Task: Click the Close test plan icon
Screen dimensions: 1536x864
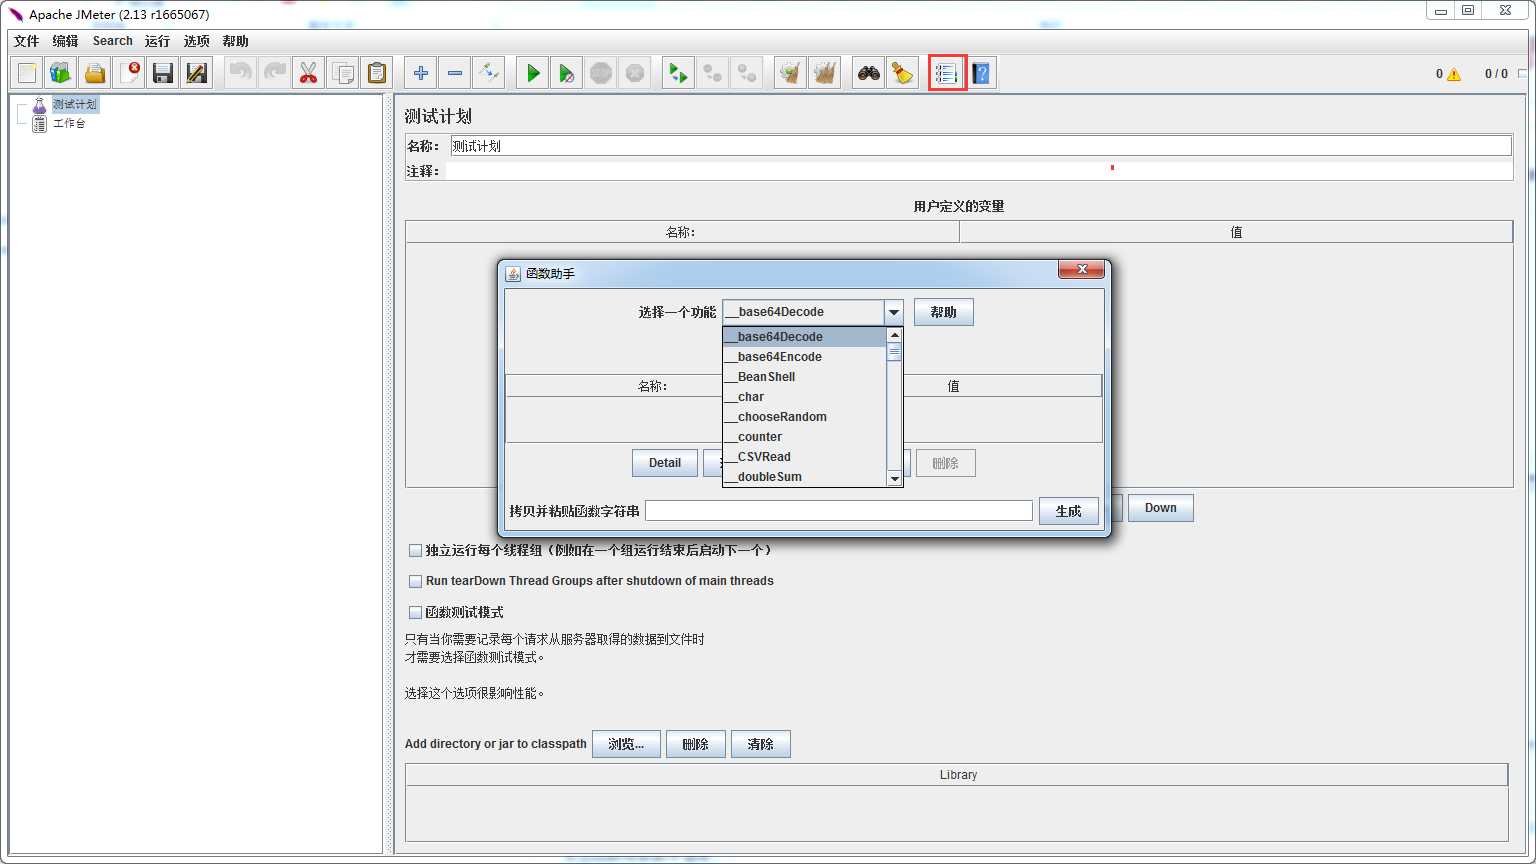Action: pos(129,73)
